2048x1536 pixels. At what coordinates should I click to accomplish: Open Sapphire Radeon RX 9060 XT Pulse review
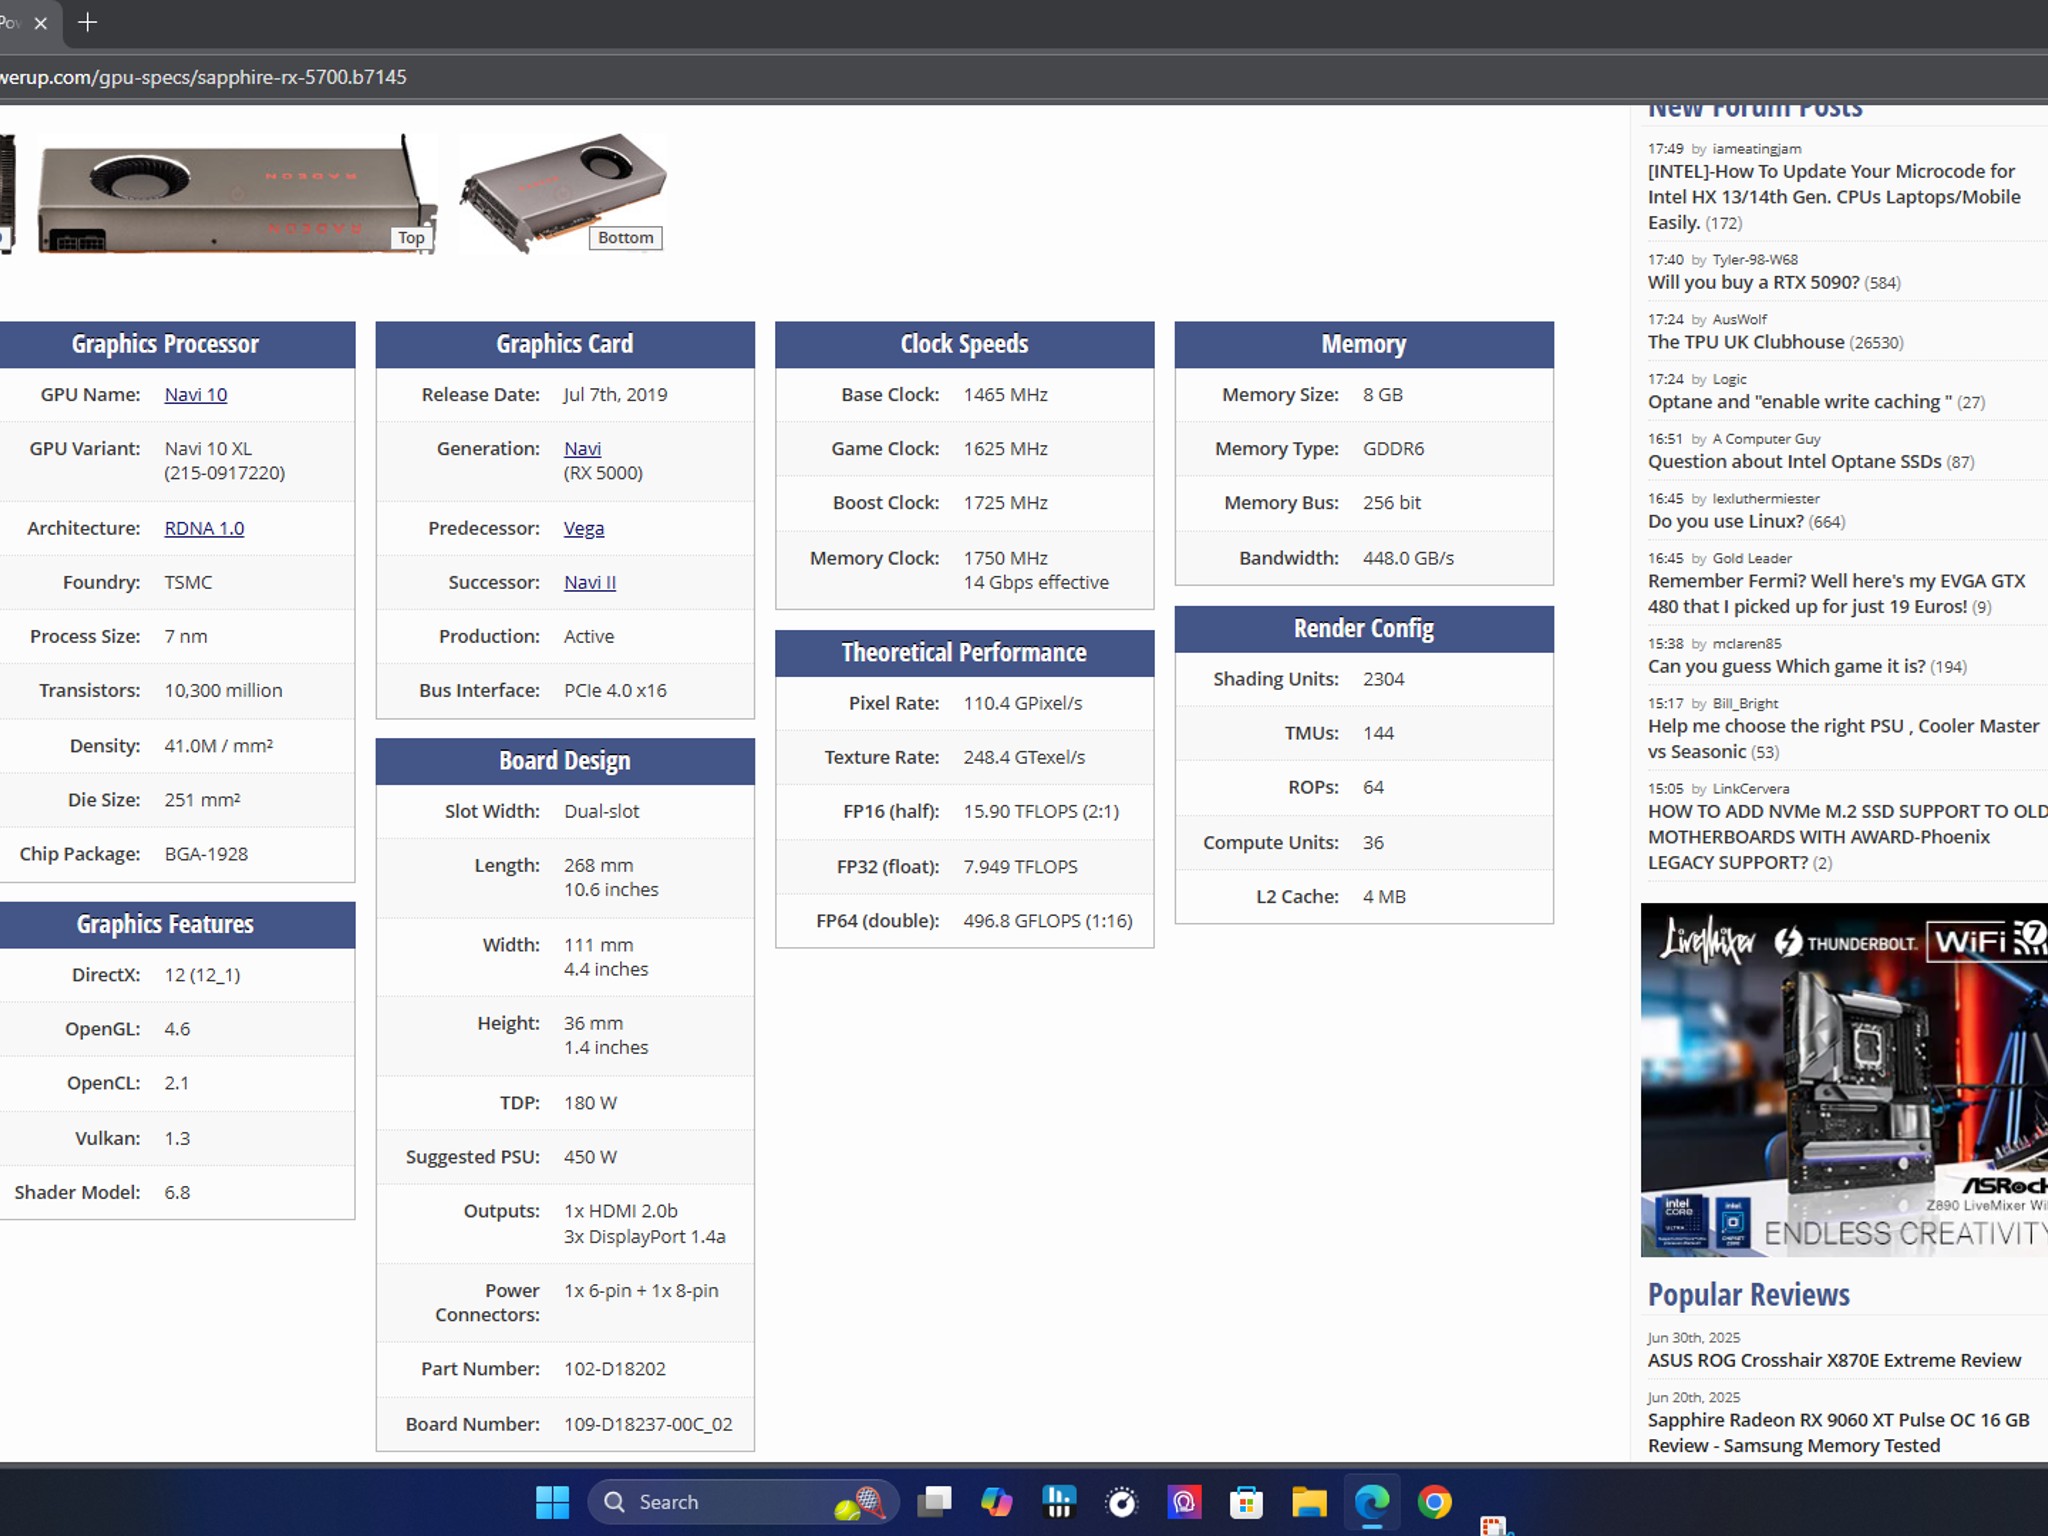click(x=1838, y=1432)
